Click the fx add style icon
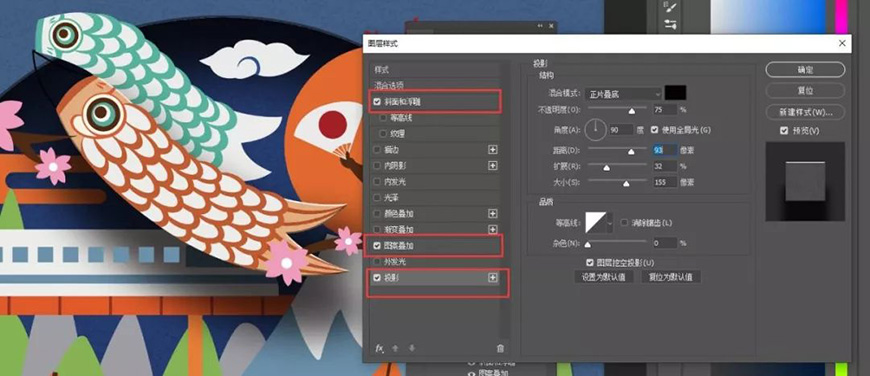Screen dimensions: 870x376 tap(380, 348)
